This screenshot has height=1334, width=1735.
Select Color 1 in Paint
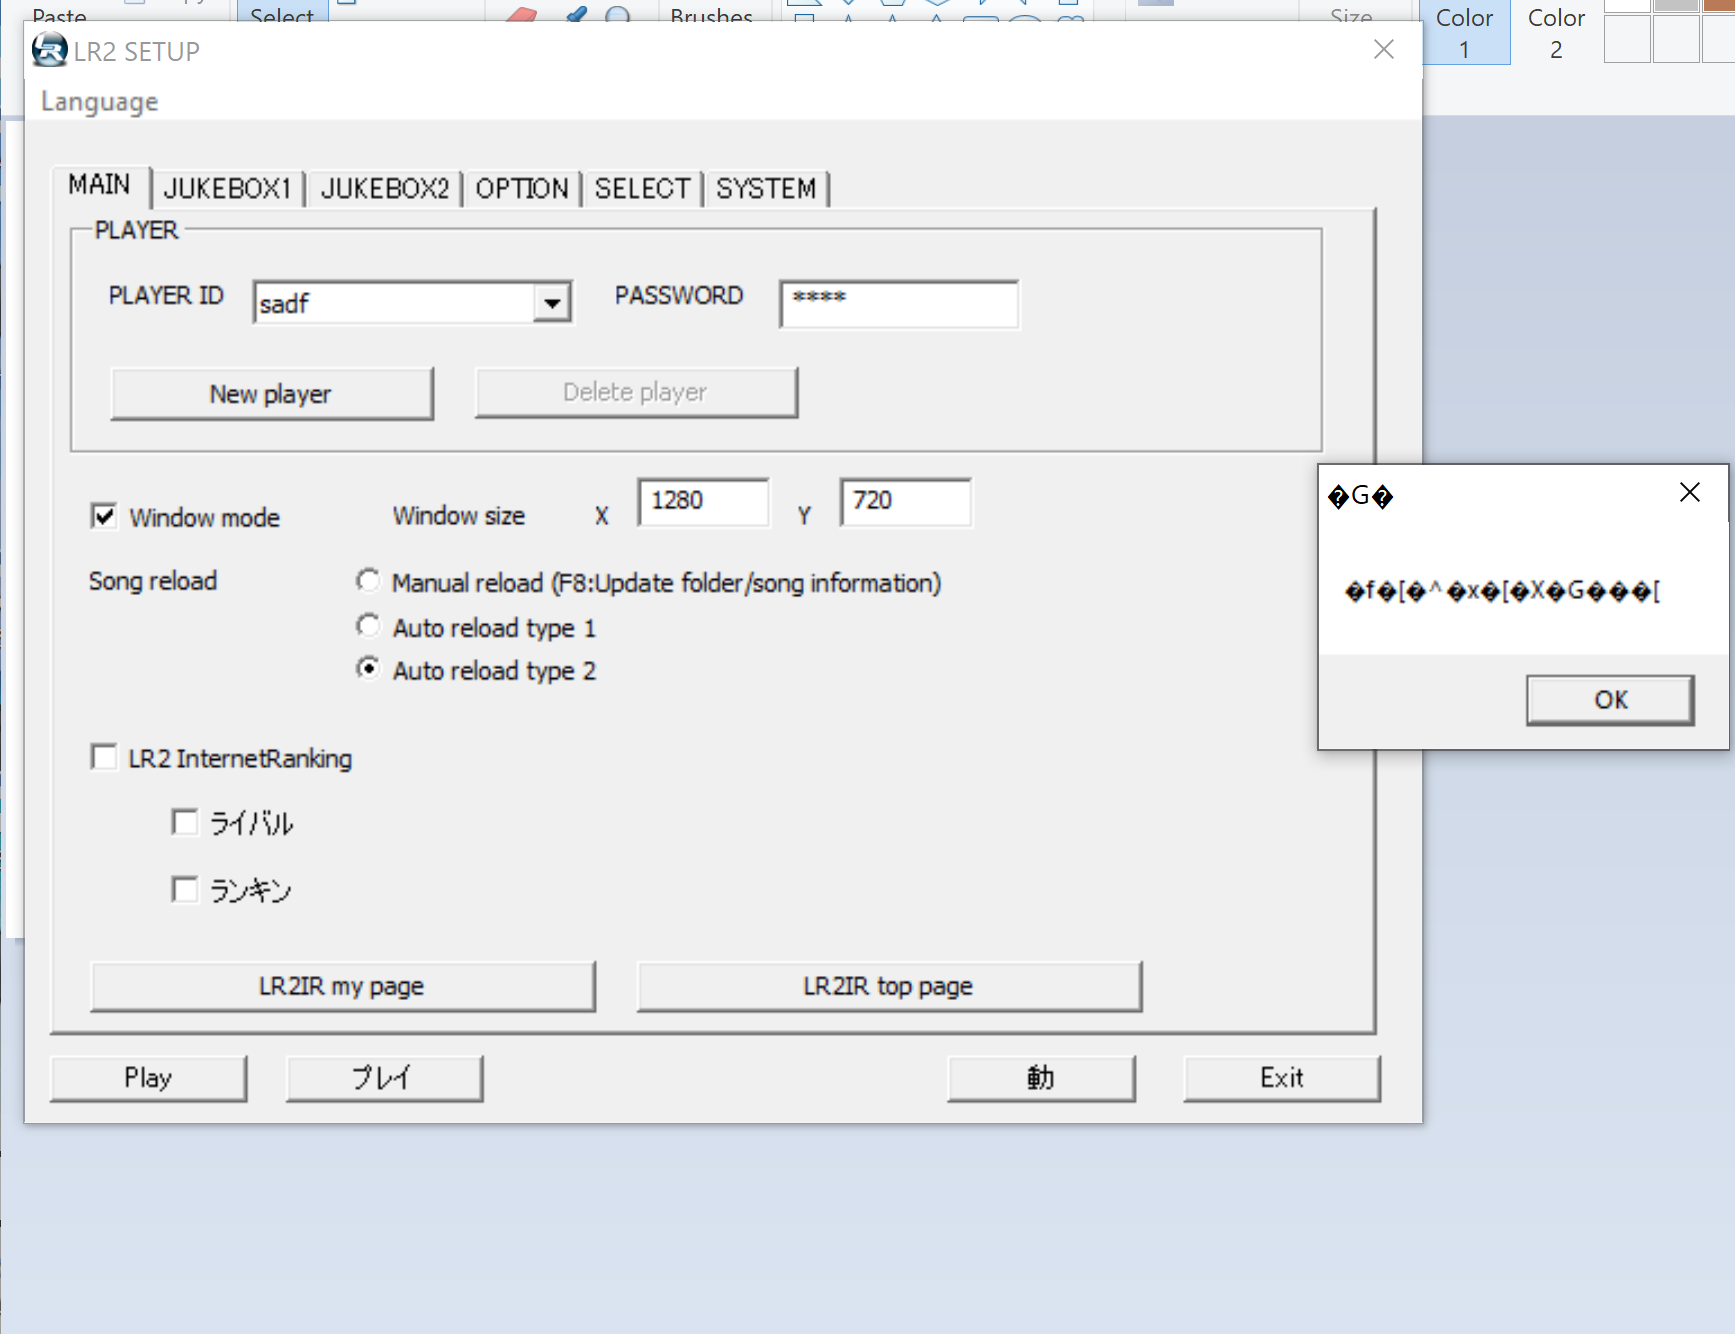click(x=1464, y=32)
